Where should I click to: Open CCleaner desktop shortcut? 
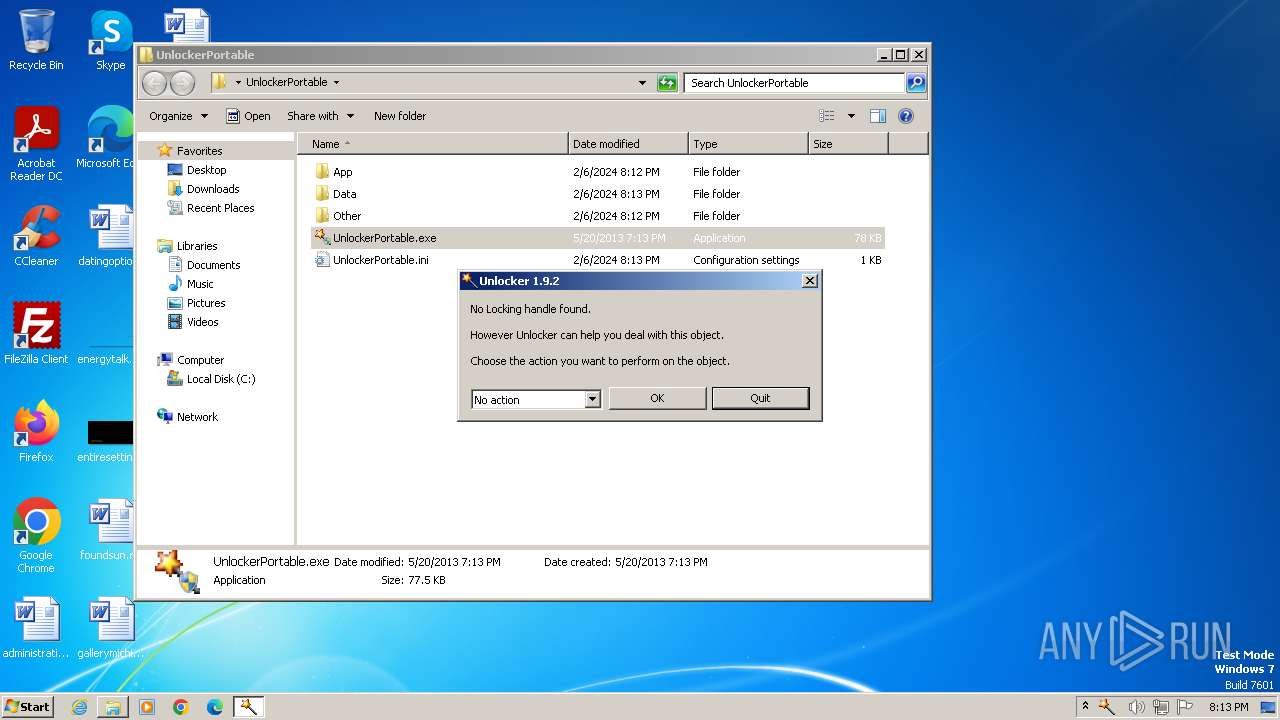[36, 236]
